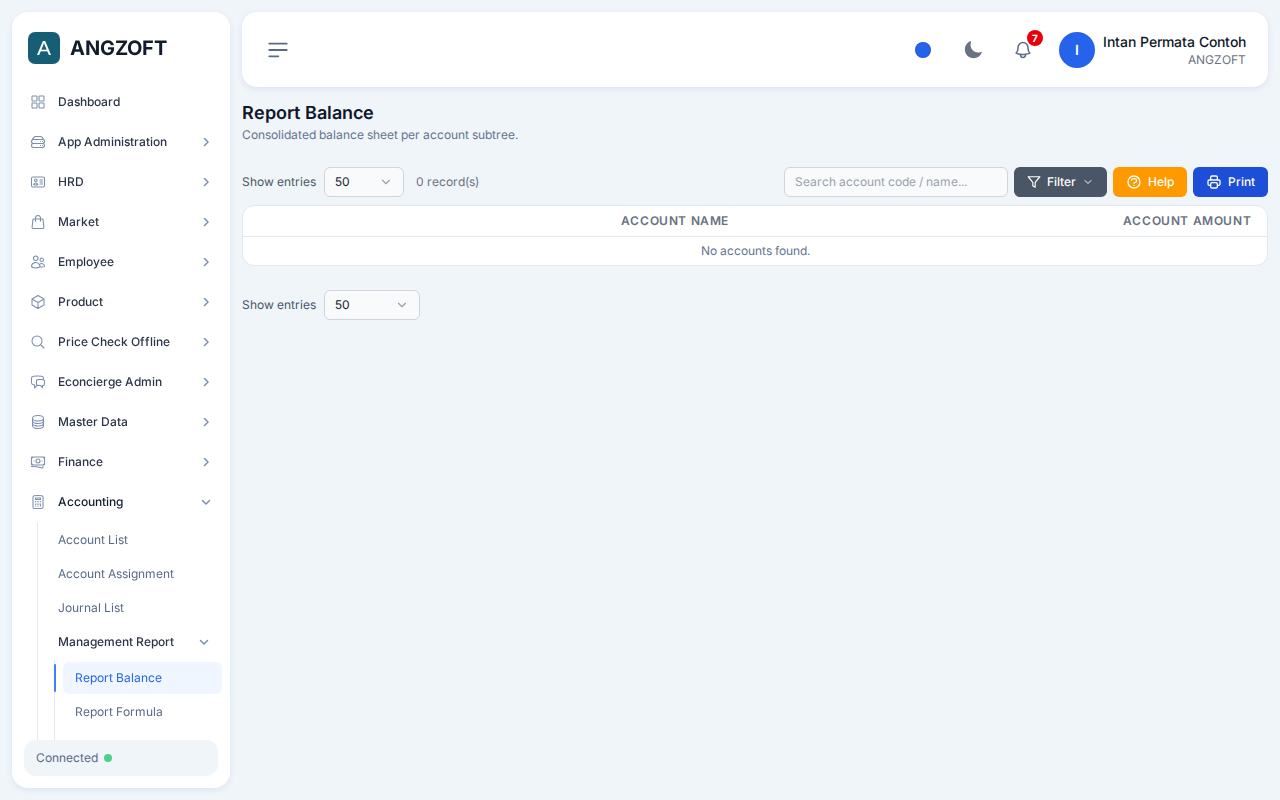Click the Market bag icon

[x=38, y=222]
